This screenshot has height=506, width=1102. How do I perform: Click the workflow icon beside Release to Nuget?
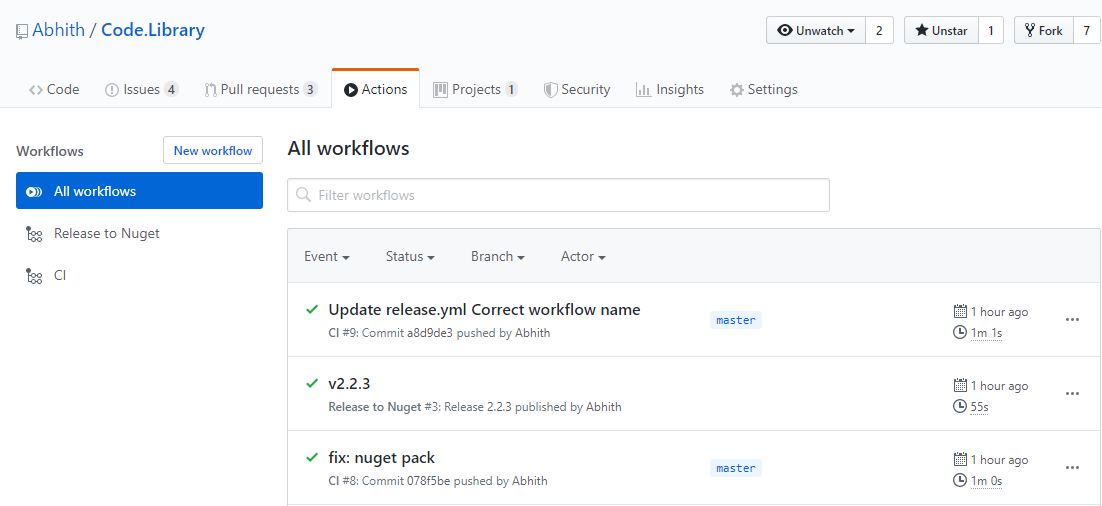(x=34, y=234)
